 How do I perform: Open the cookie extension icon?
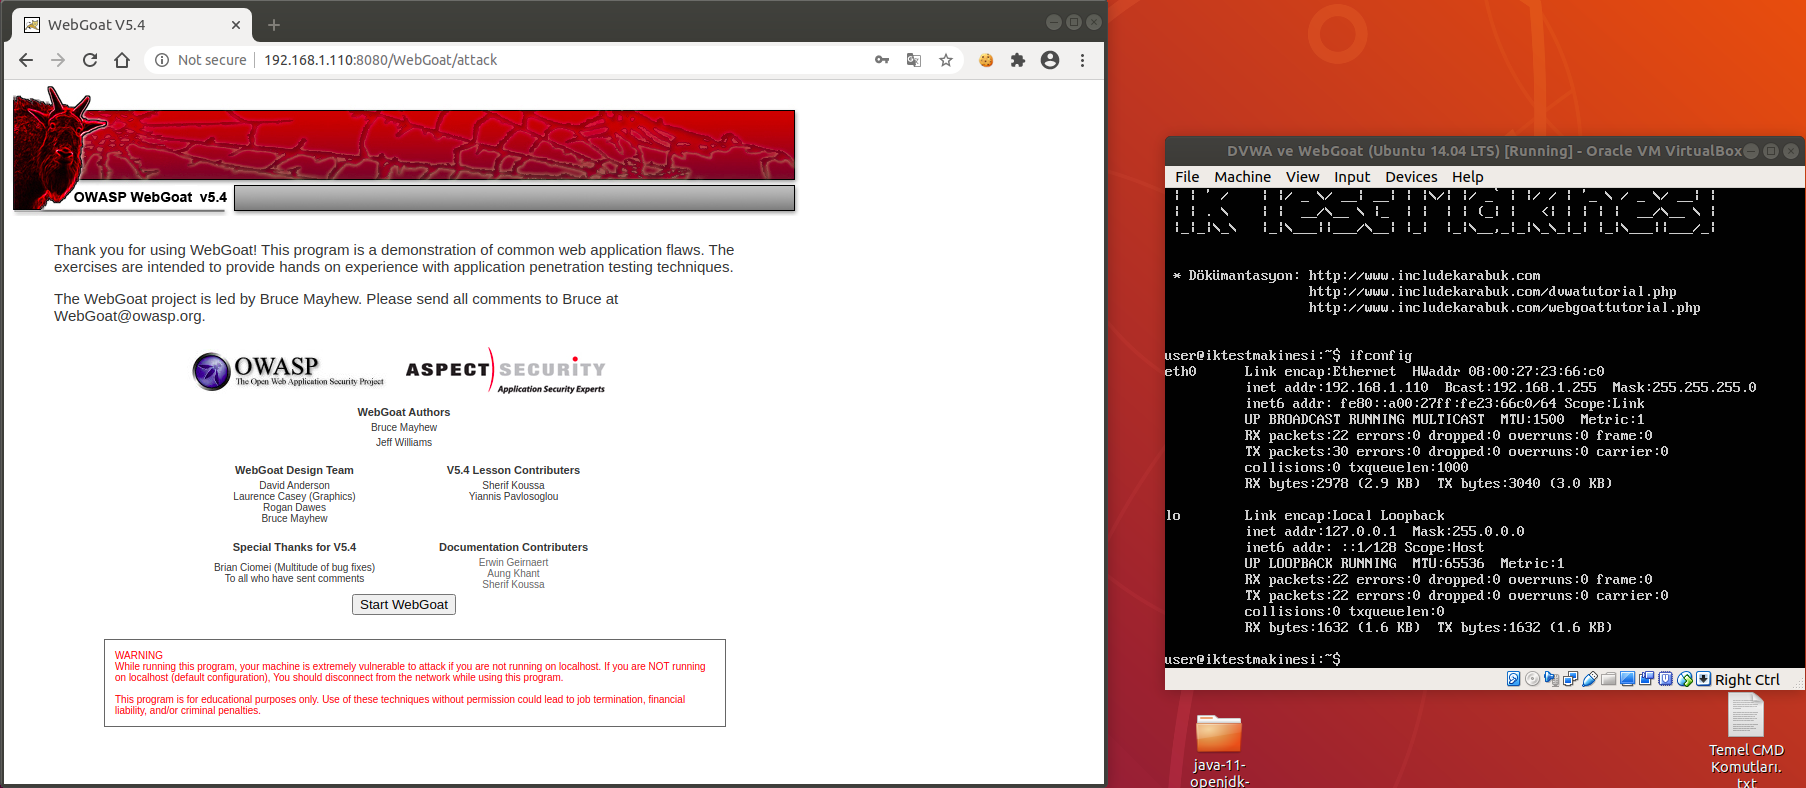986,60
